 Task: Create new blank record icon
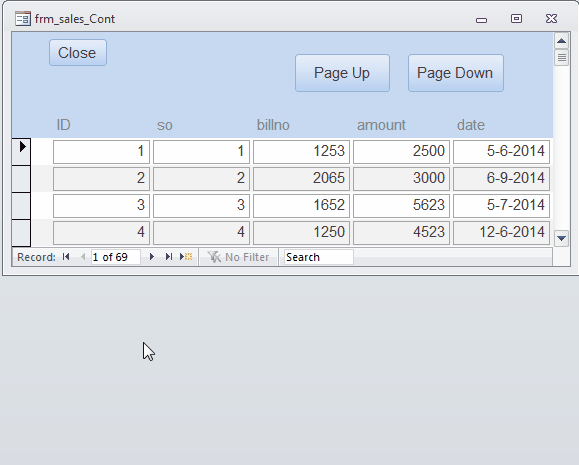(186, 257)
